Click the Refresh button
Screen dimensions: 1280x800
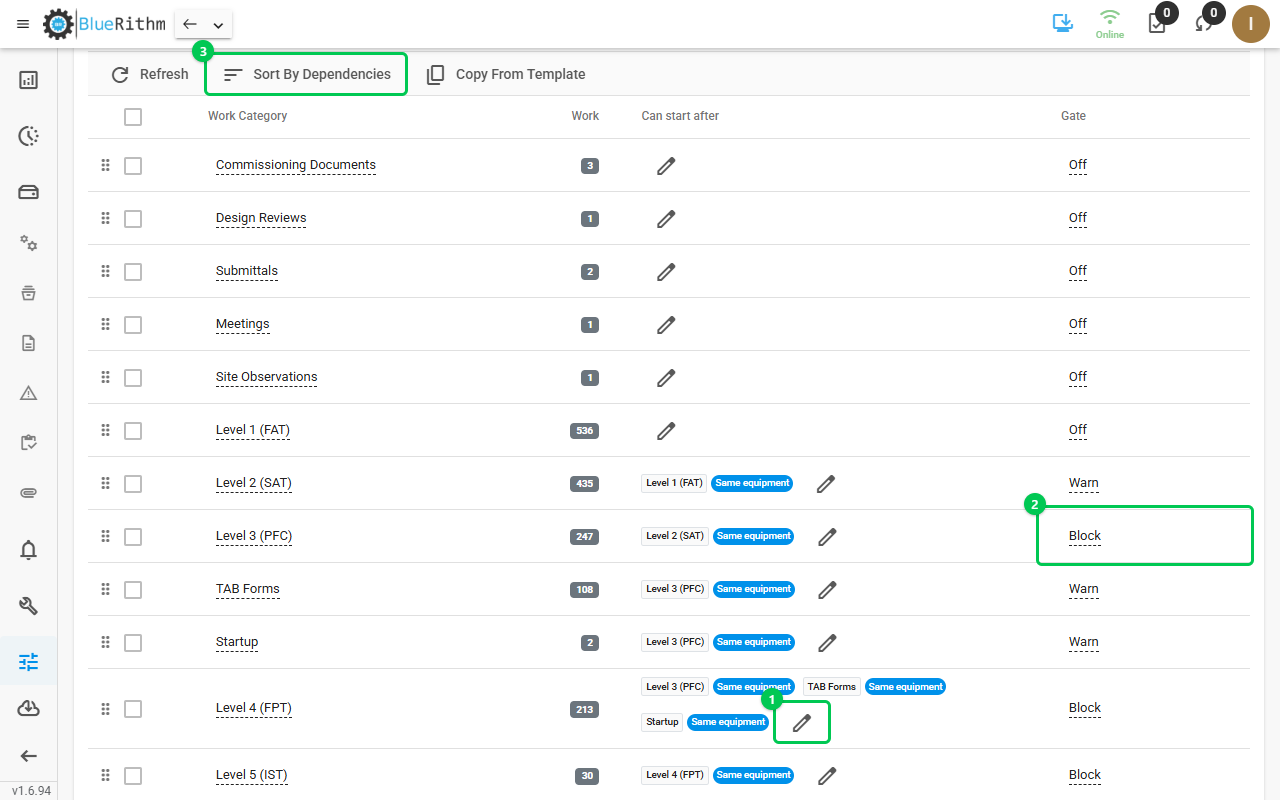point(149,74)
